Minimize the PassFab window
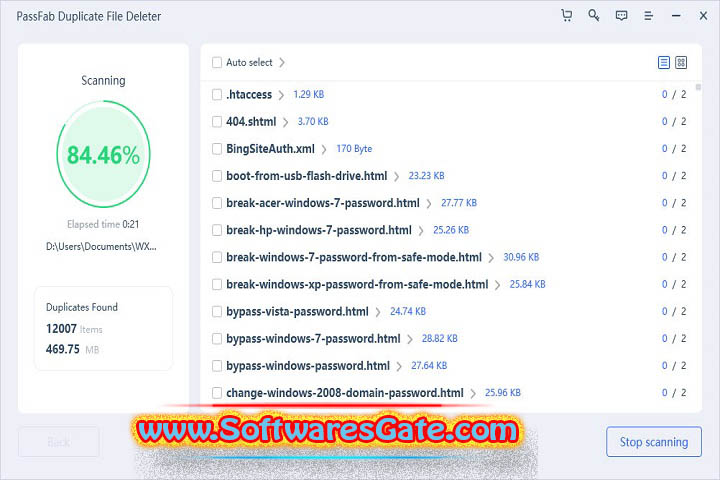 pos(676,16)
